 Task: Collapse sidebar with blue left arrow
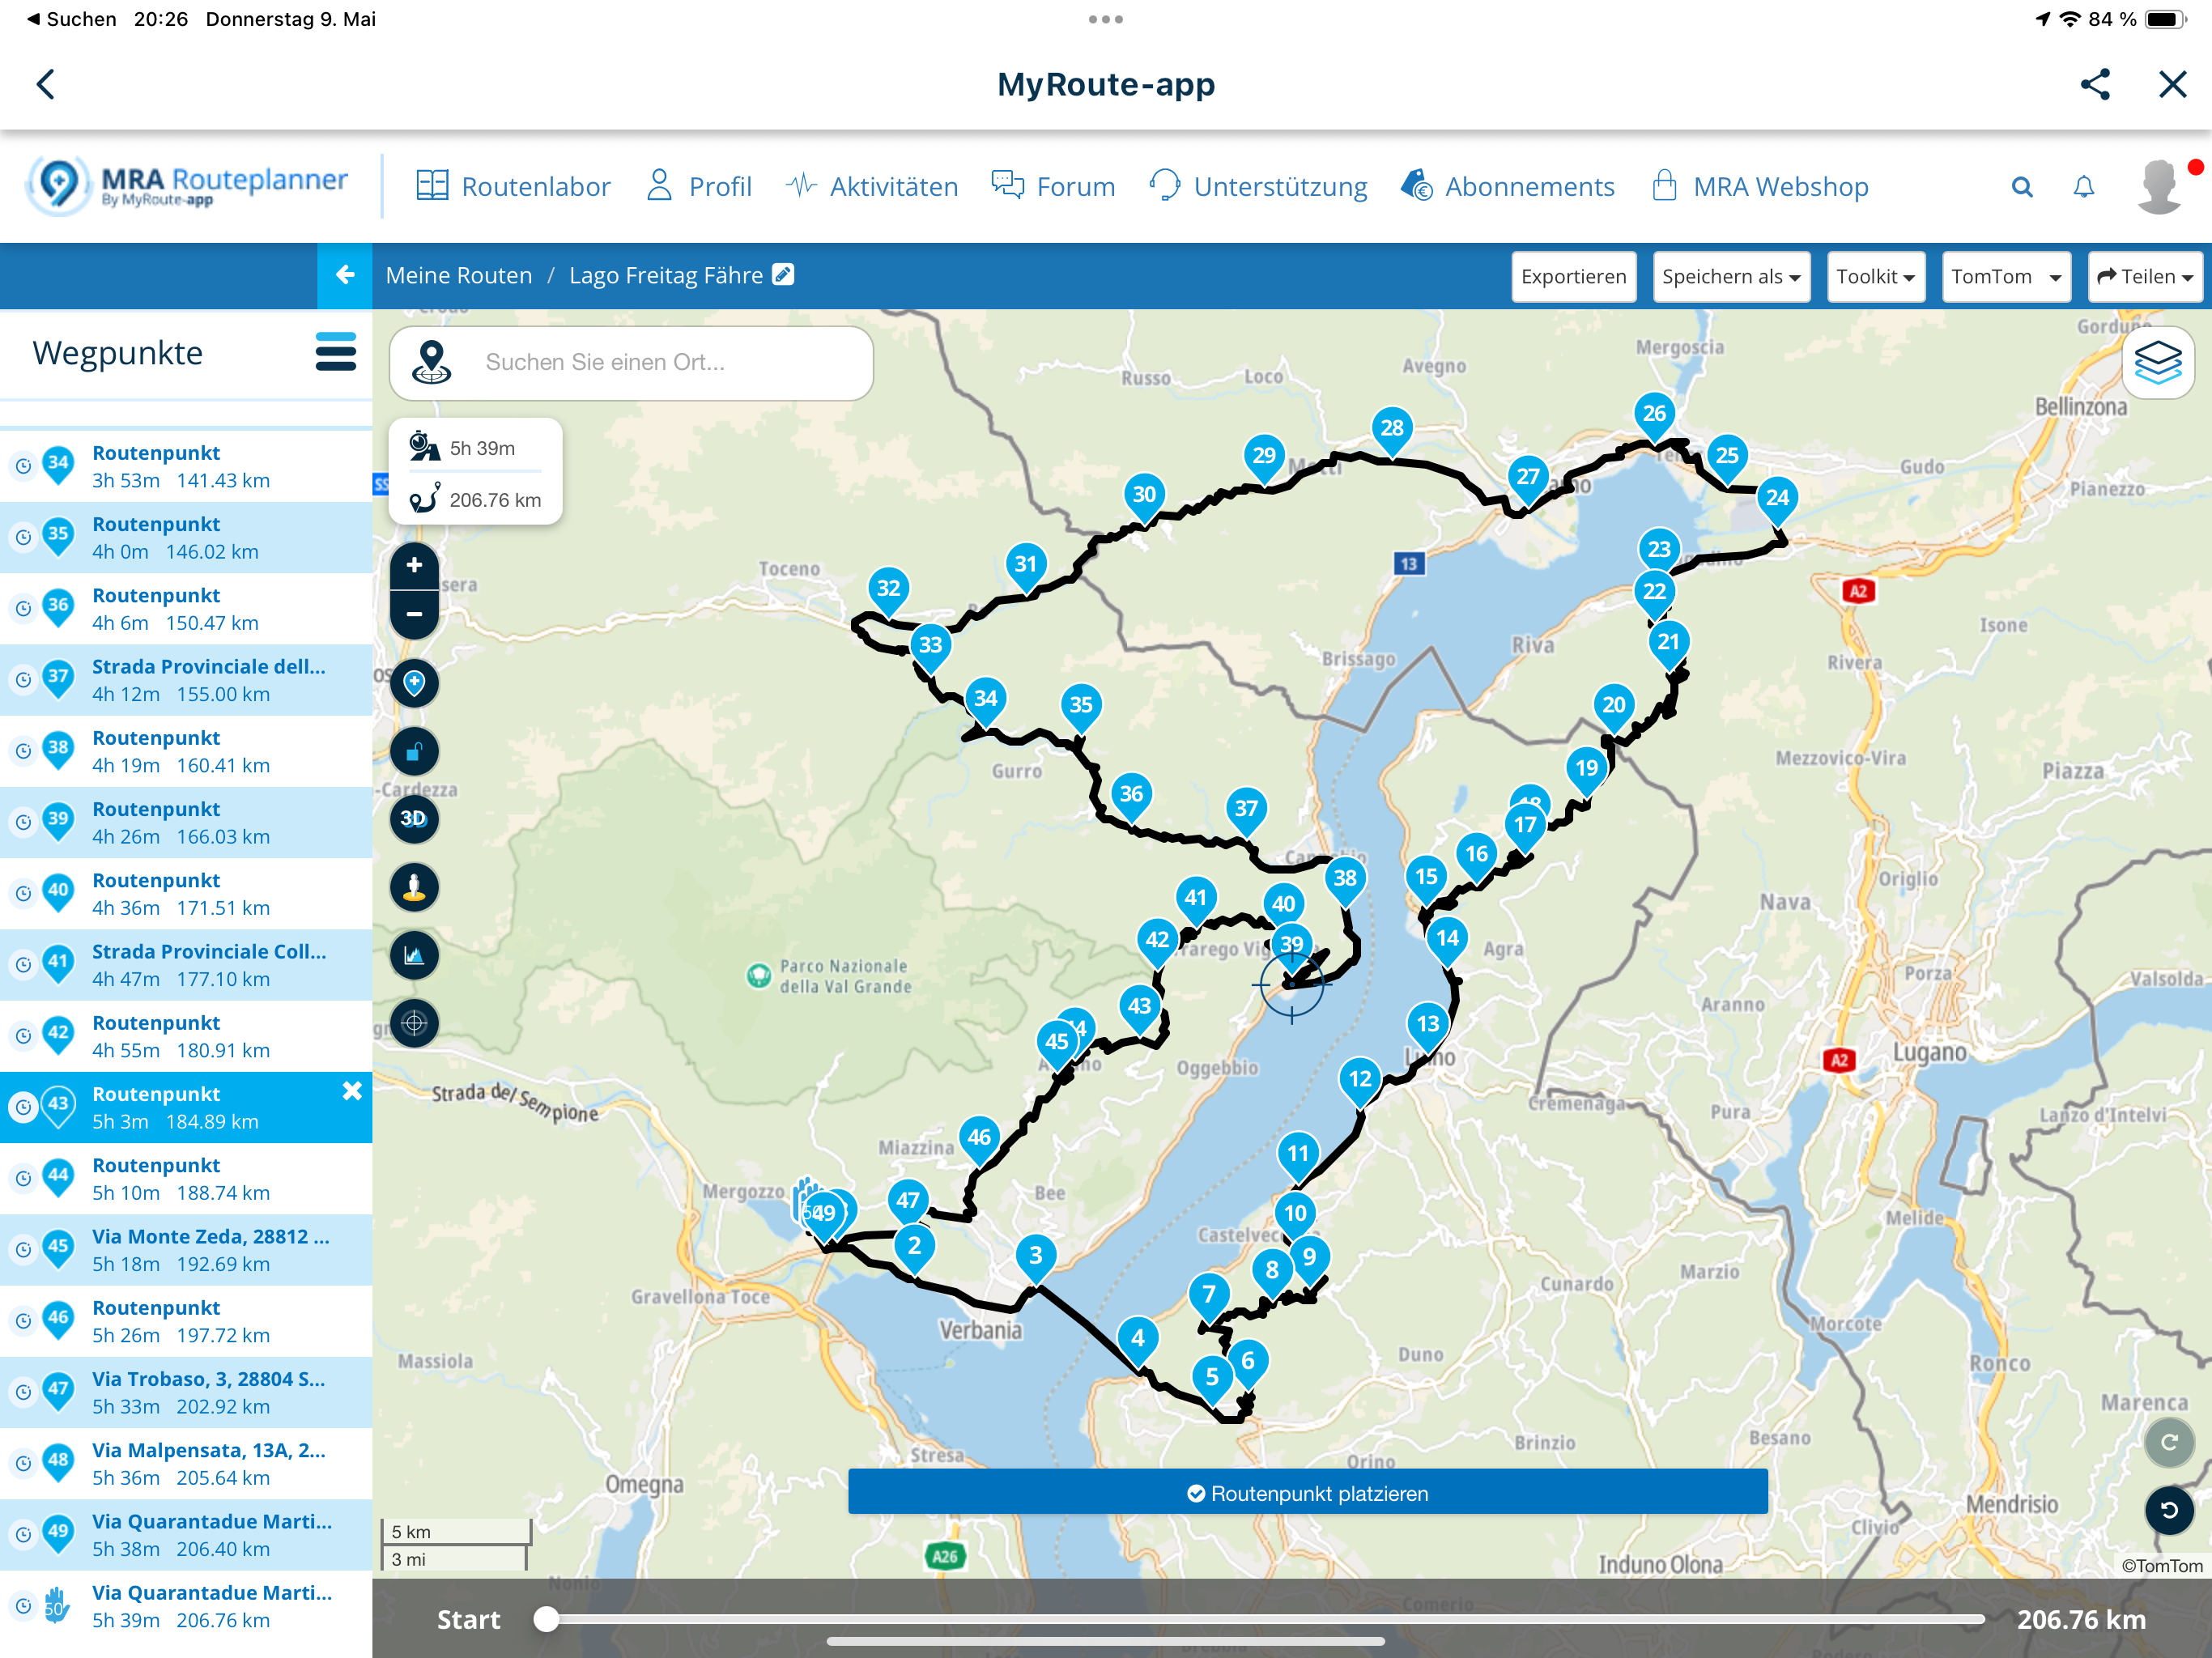(x=345, y=275)
